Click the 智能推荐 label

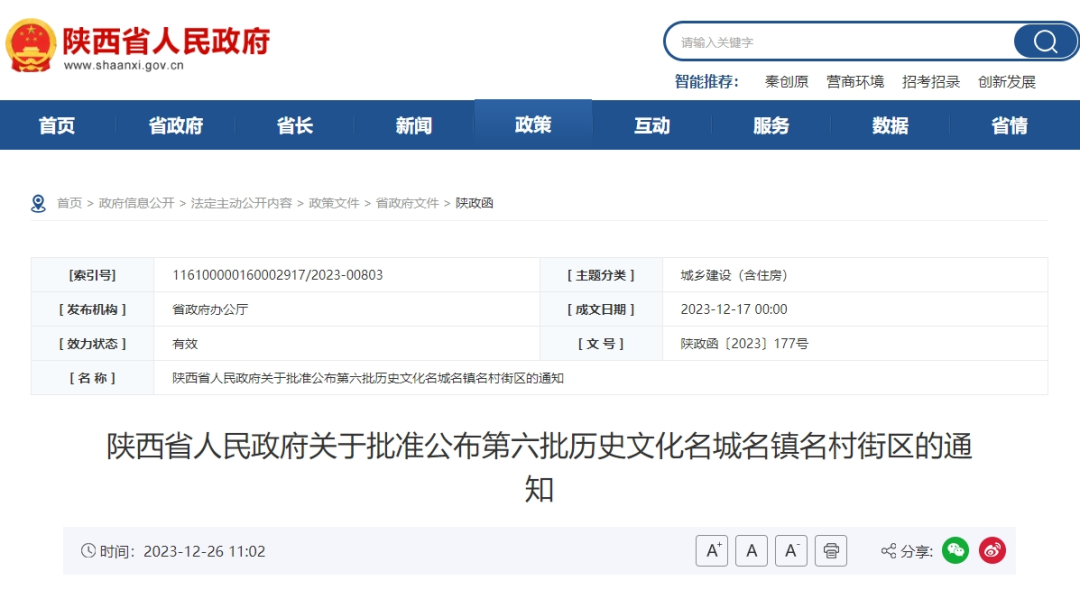point(706,82)
